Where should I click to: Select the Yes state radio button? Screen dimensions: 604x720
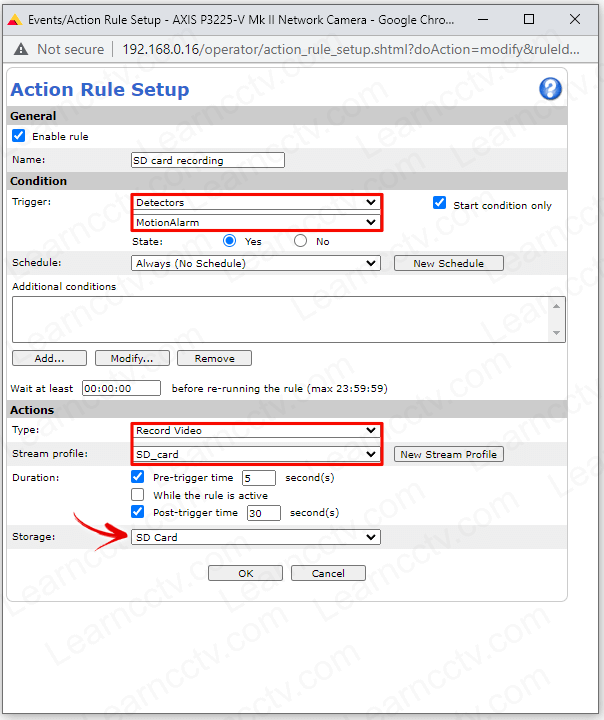[x=230, y=241]
